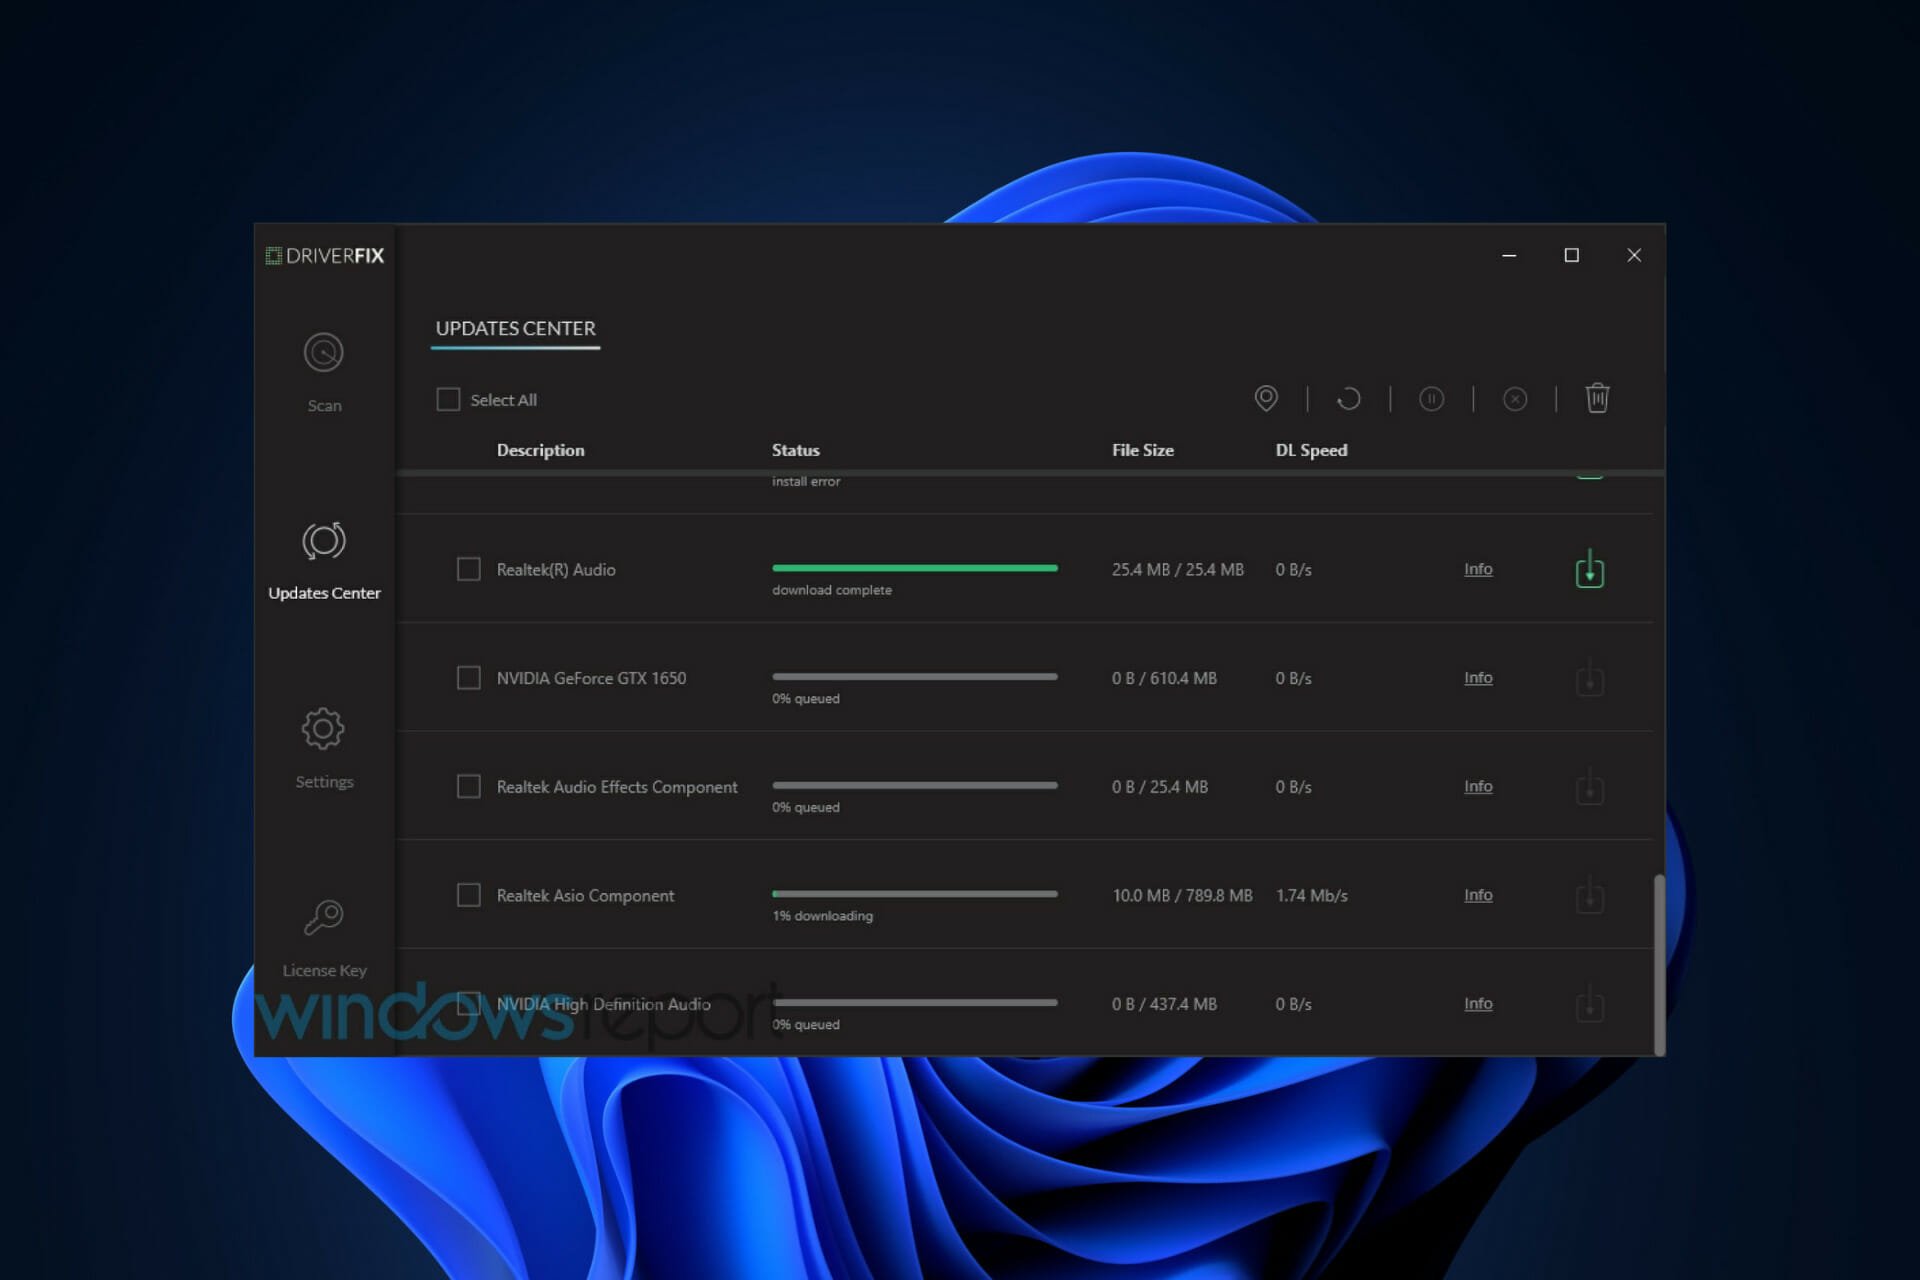Click install icon for Realtek Asio Component
1920x1280 pixels.
pos(1590,895)
